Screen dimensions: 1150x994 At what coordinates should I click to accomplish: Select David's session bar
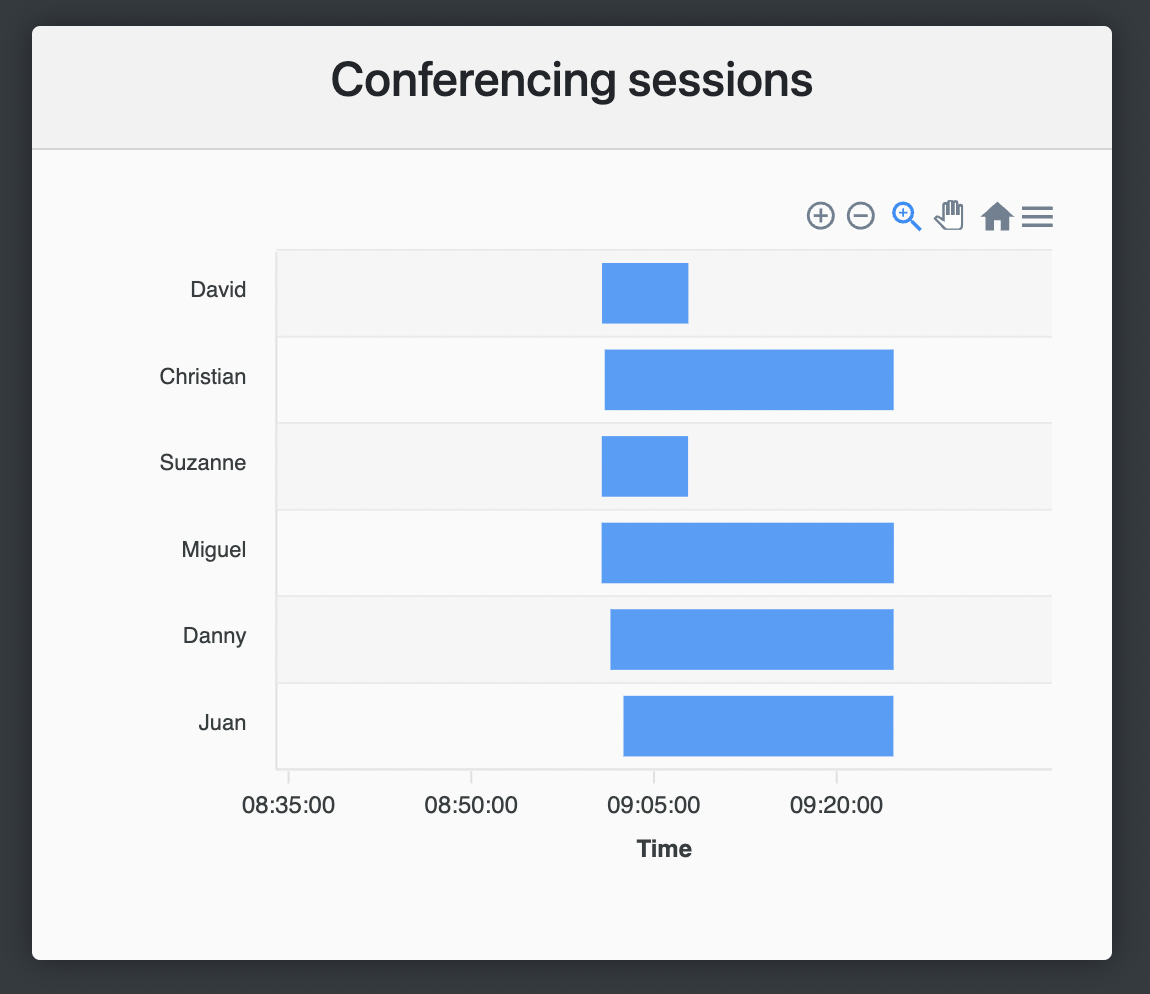pos(645,293)
